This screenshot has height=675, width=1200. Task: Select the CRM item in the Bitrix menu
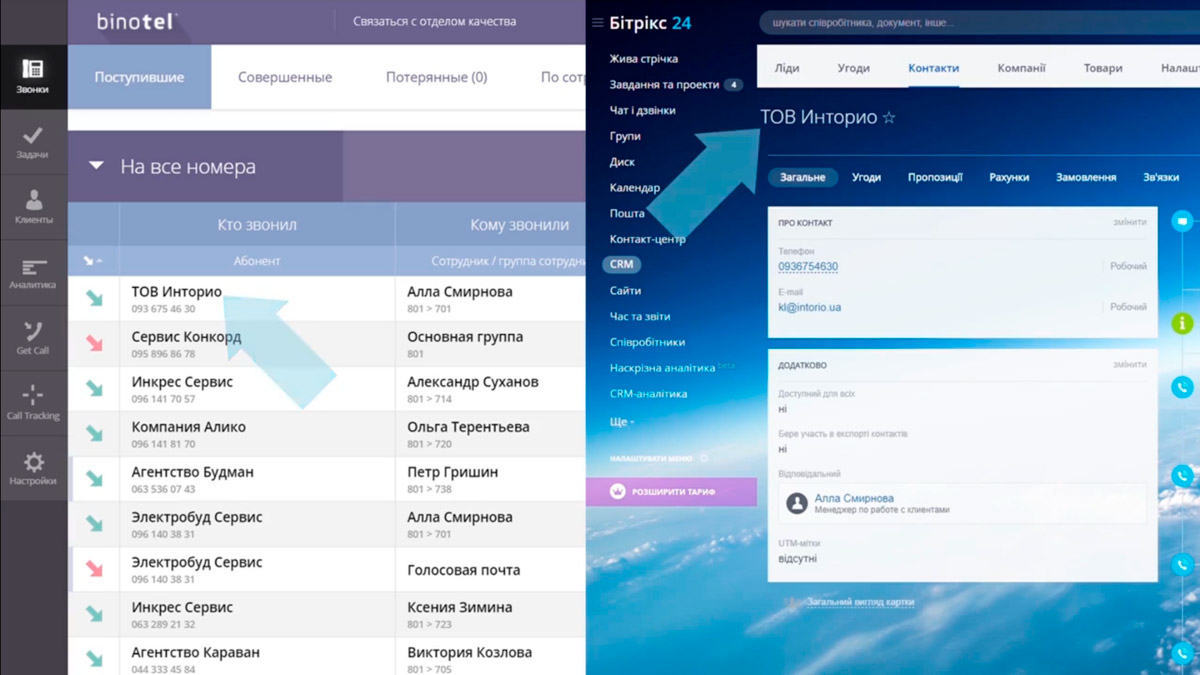(622, 265)
